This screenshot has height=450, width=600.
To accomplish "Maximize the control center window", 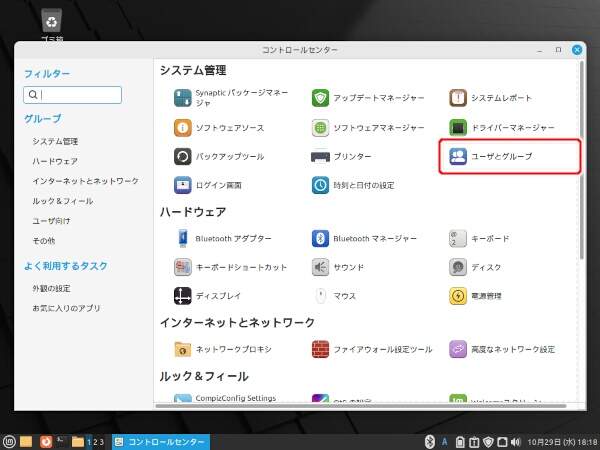I will (558, 50).
